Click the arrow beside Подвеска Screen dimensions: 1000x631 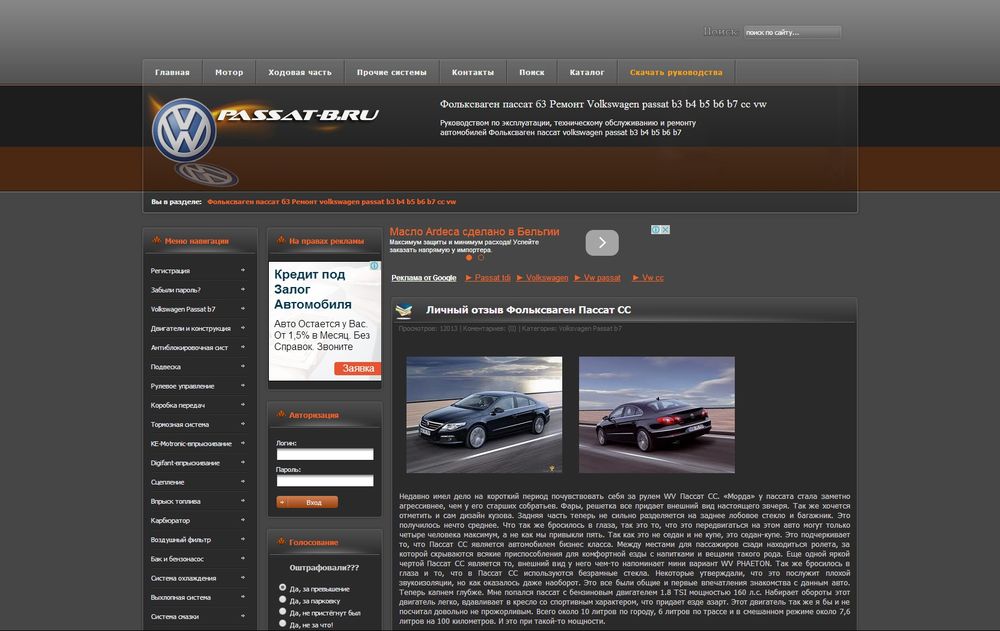click(243, 367)
